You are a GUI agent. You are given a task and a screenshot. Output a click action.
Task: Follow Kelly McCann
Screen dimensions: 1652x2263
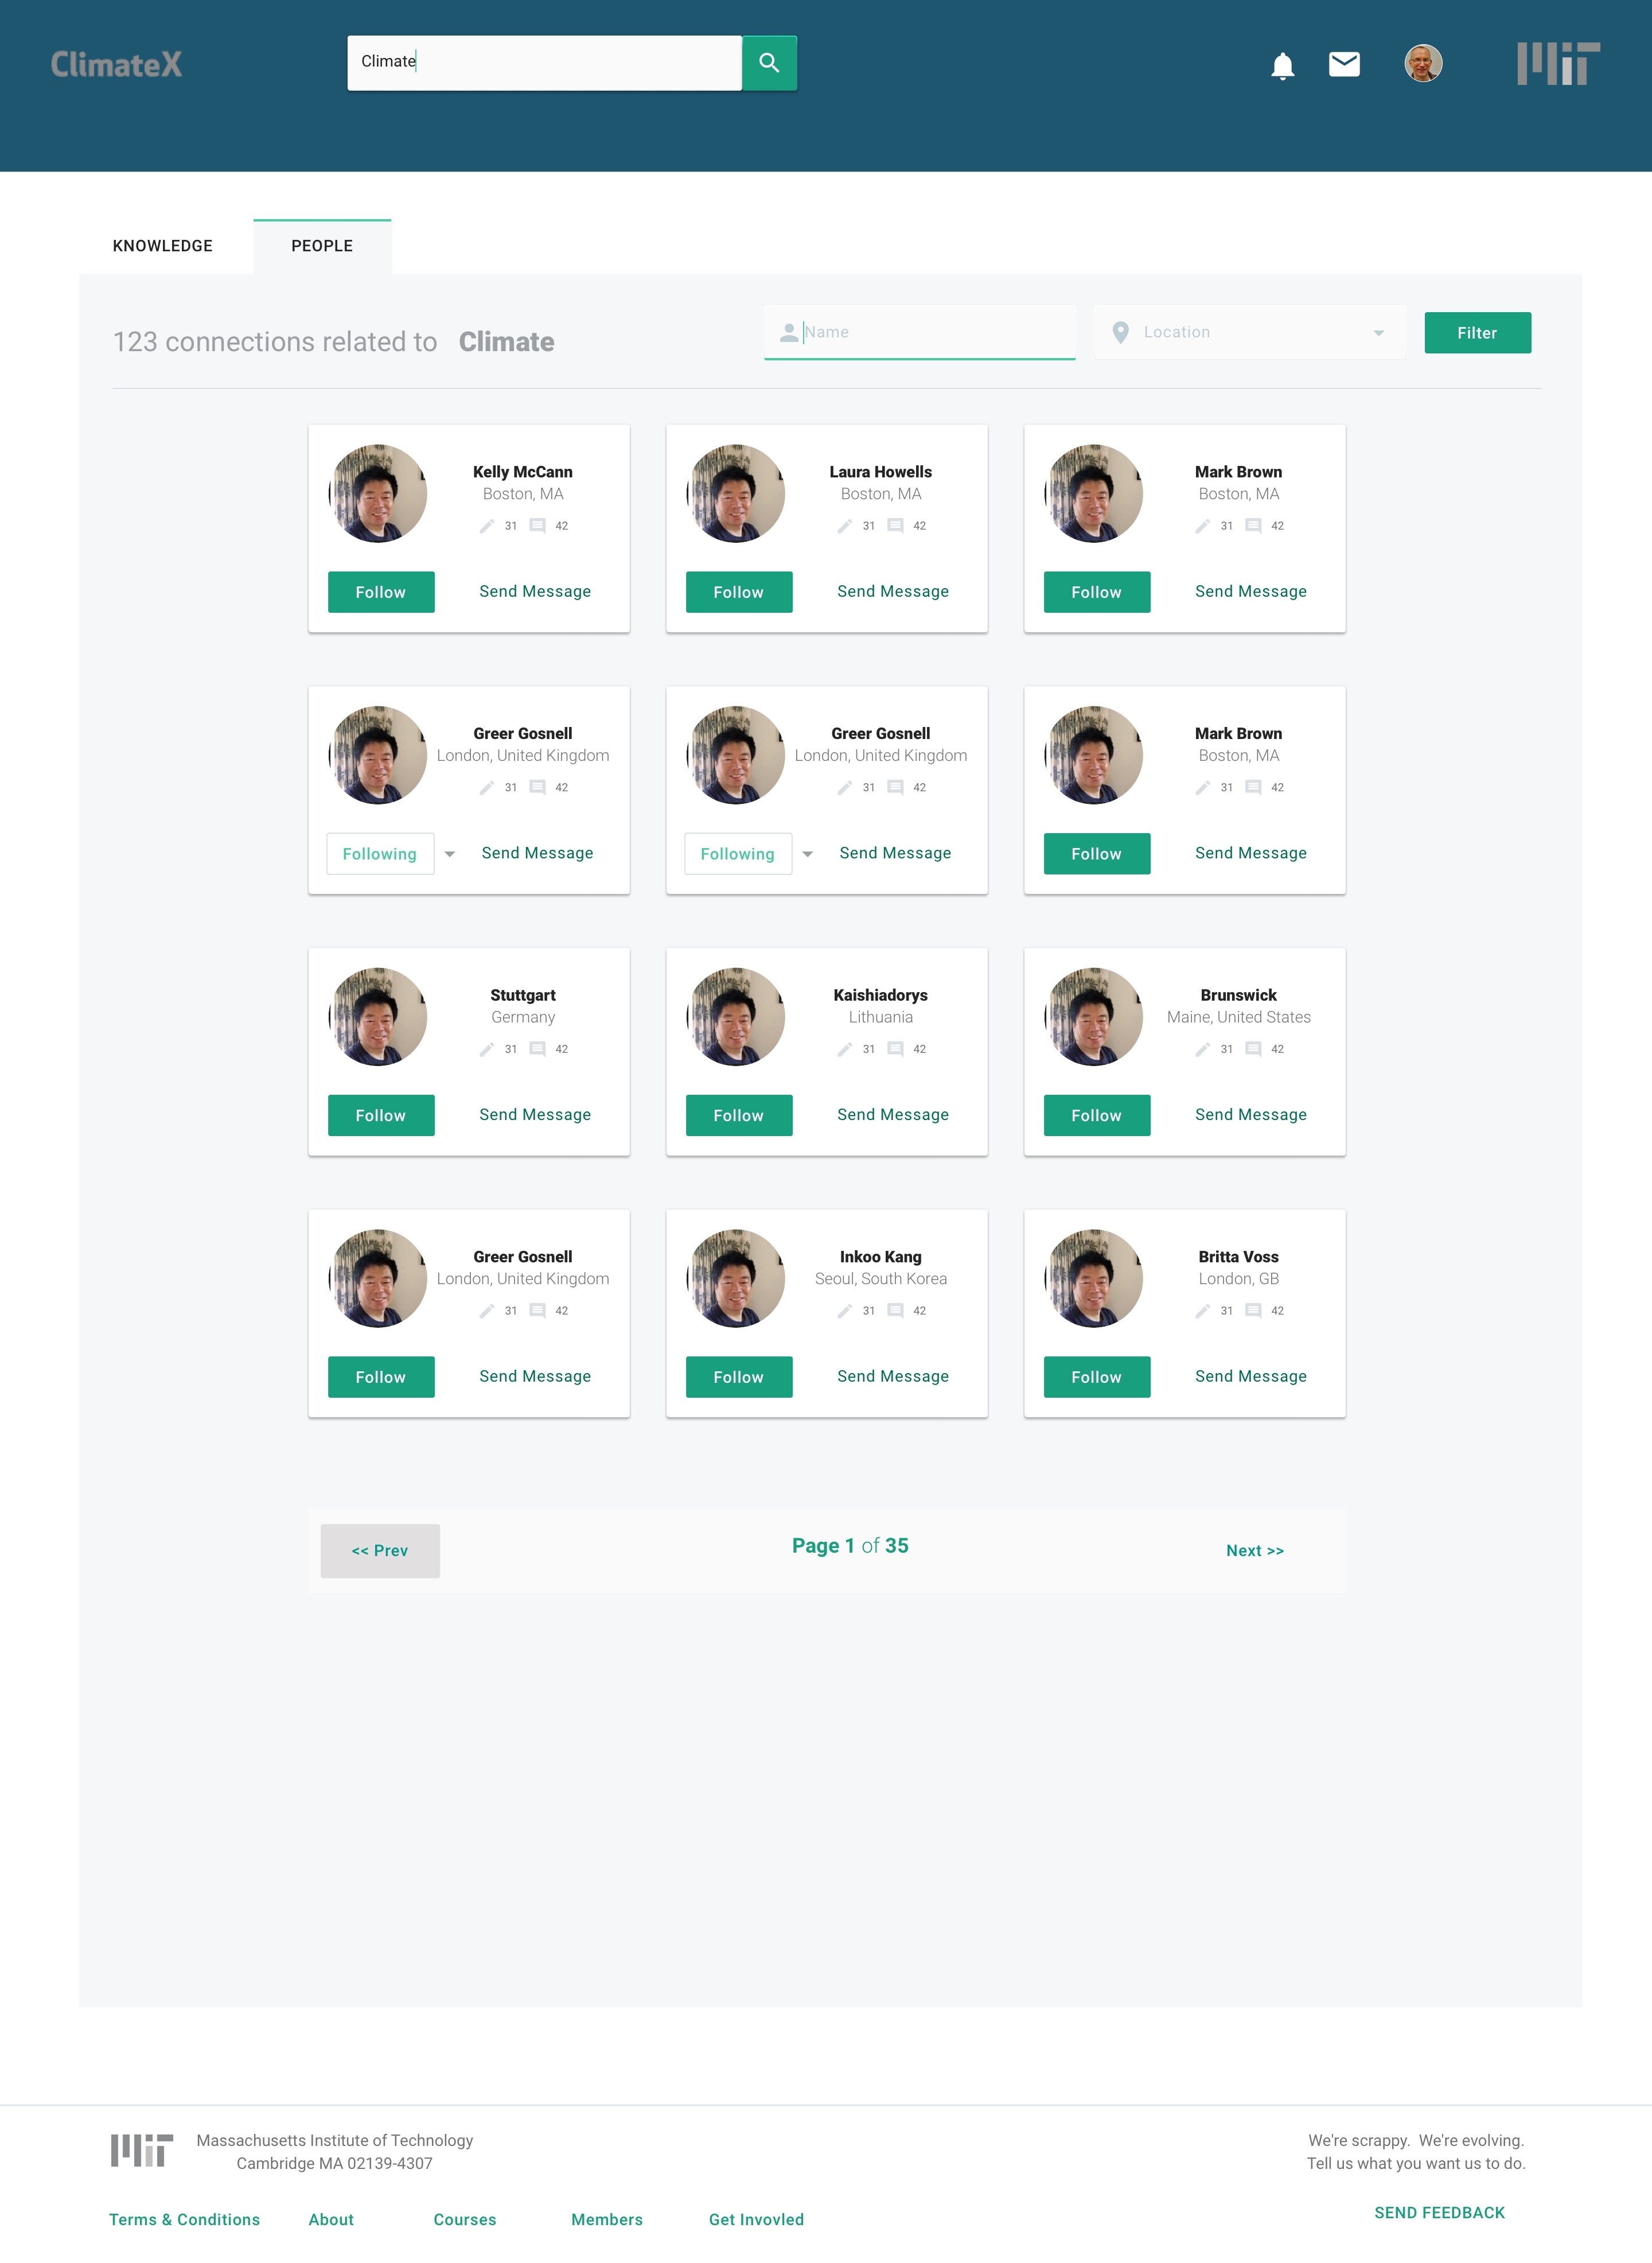(381, 592)
